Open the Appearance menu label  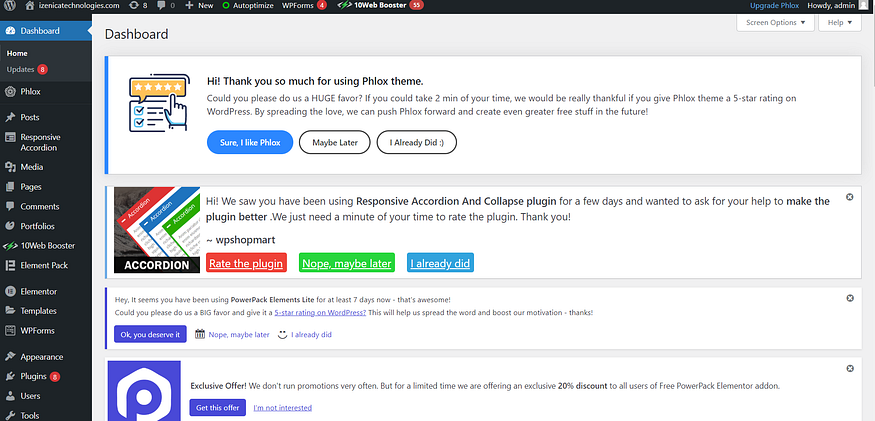click(42, 357)
